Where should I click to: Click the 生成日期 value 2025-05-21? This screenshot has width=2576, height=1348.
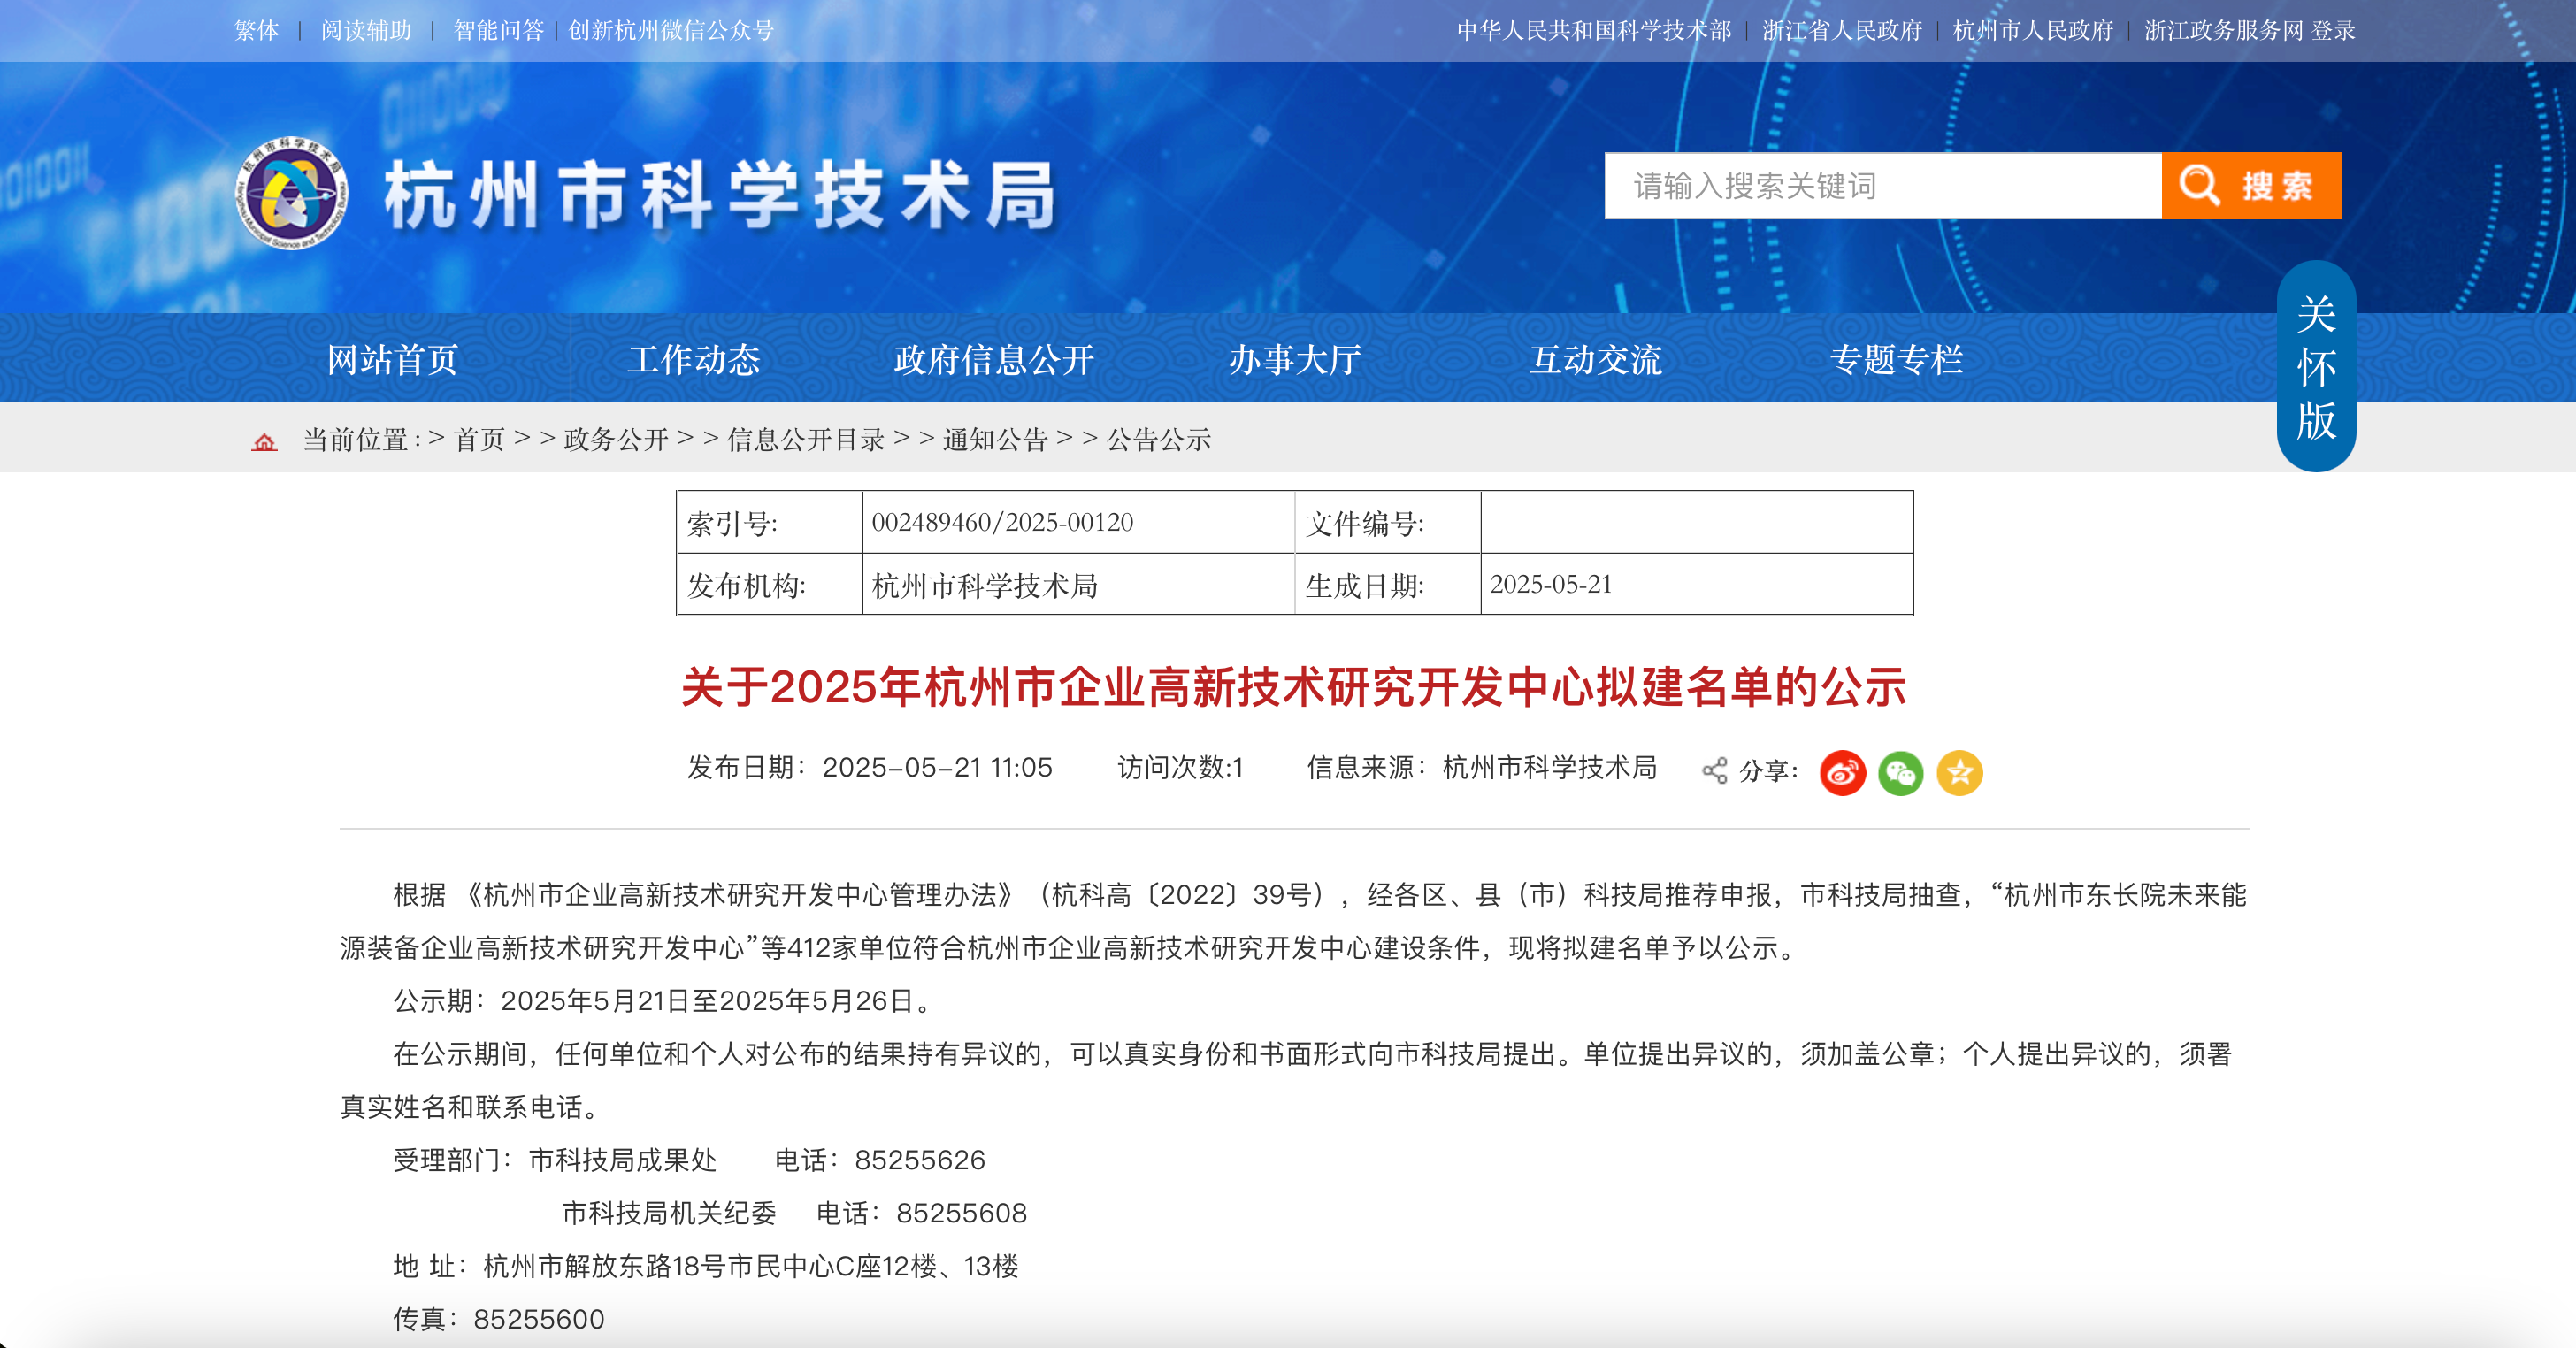(x=1551, y=584)
